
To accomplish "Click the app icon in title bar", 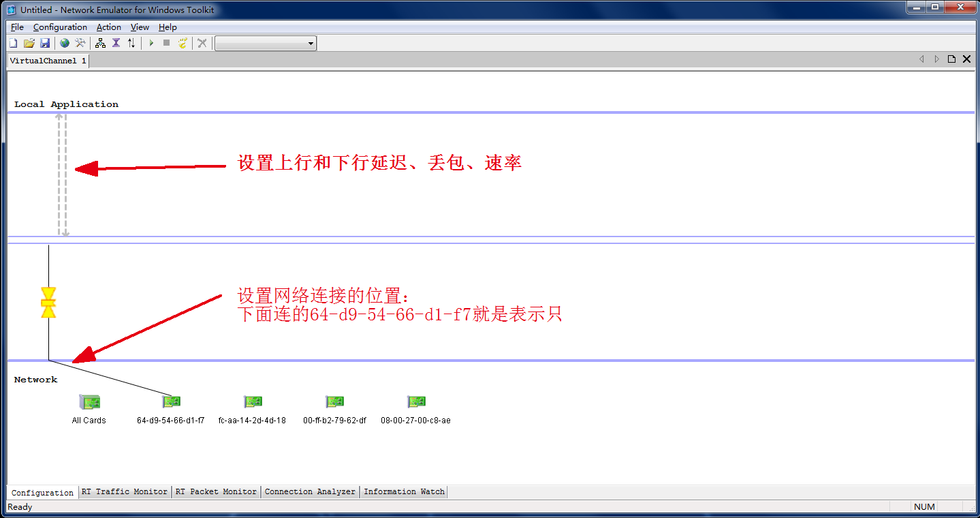I will pos(11,9).
